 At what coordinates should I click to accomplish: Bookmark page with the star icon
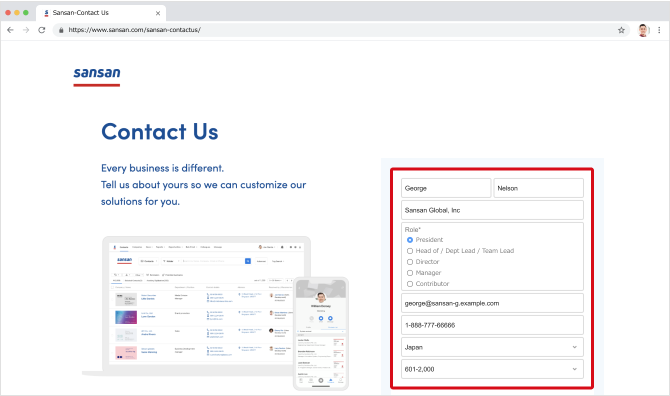coord(621,30)
